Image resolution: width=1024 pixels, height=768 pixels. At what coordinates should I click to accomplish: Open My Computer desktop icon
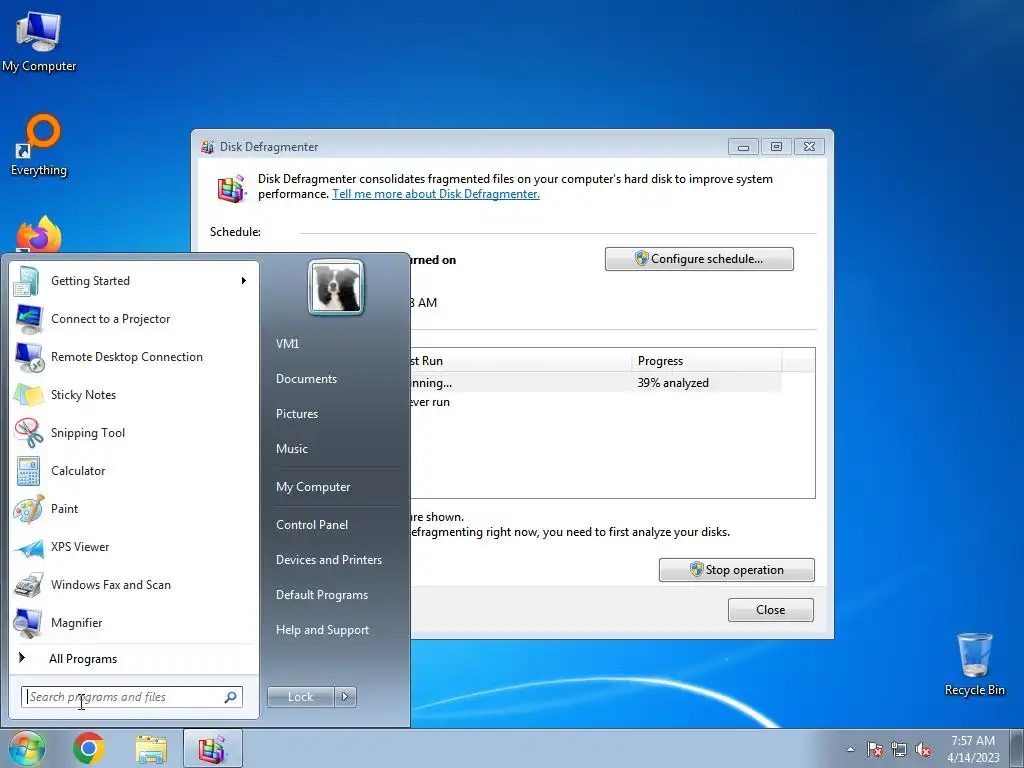[x=39, y=40]
